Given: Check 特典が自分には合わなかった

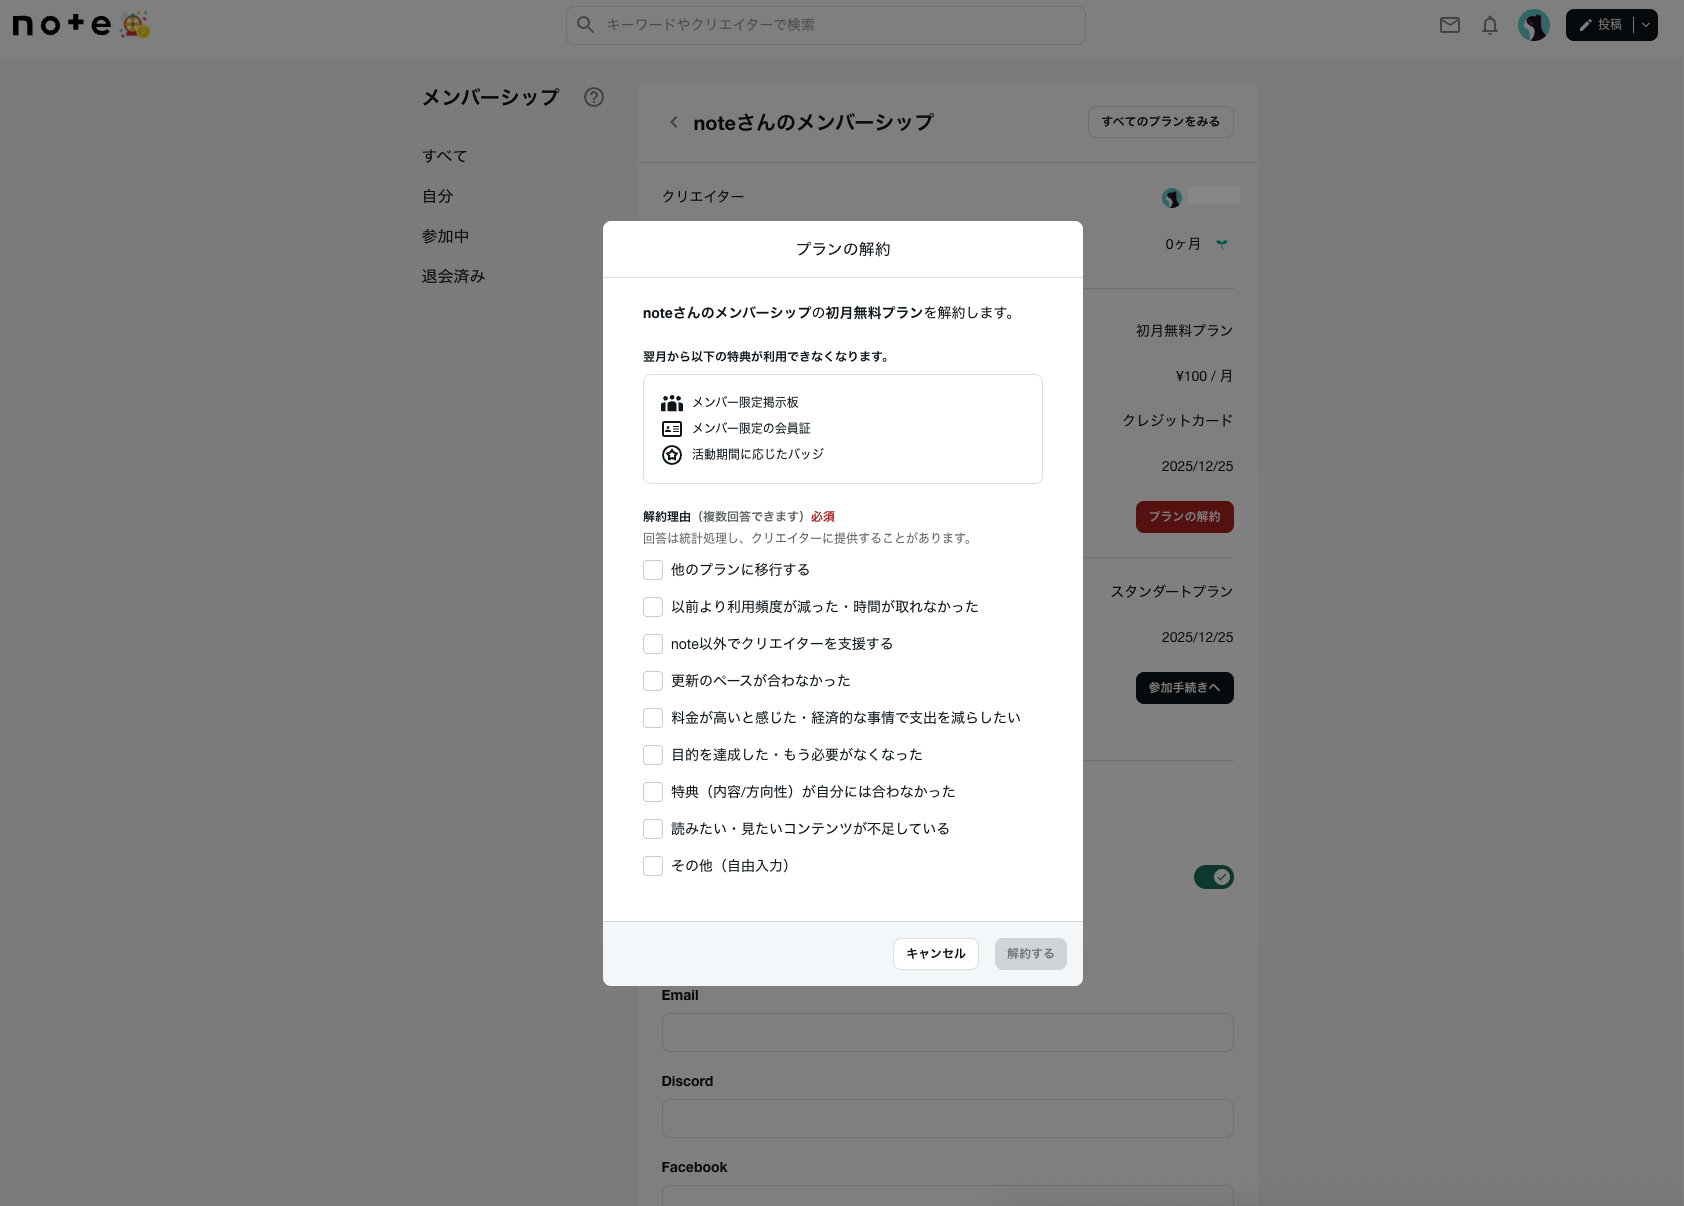Looking at the screenshot, I should coord(653,792).
